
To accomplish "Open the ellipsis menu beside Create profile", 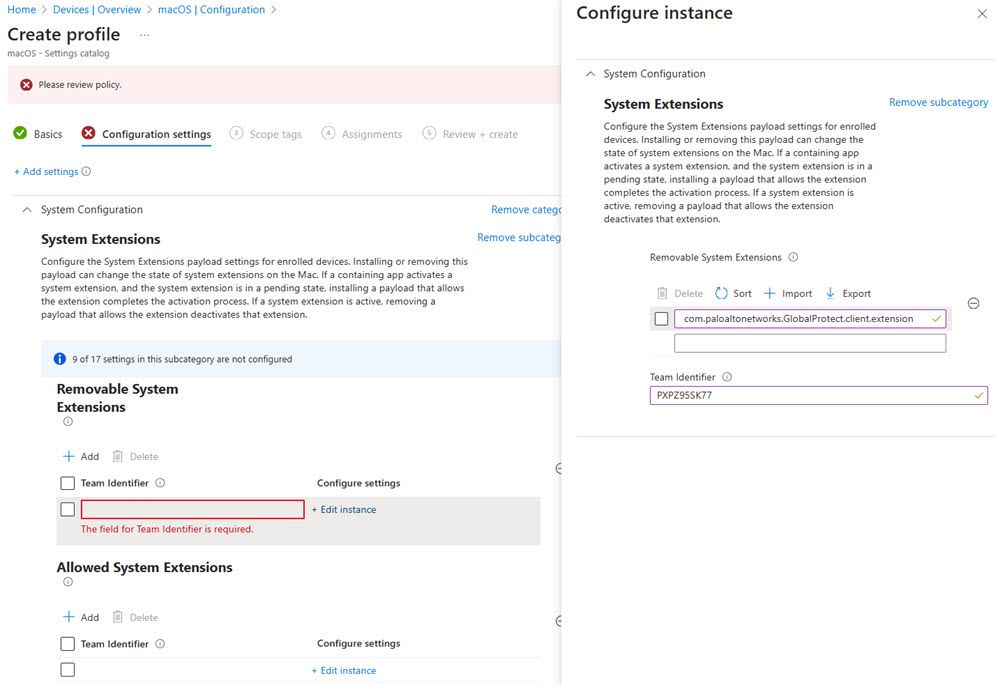I will pos(144,35).
